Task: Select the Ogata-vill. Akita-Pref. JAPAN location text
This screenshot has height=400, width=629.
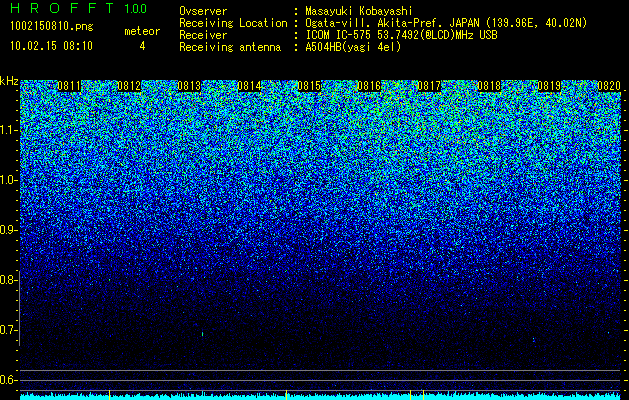Action: pos(446,23)
